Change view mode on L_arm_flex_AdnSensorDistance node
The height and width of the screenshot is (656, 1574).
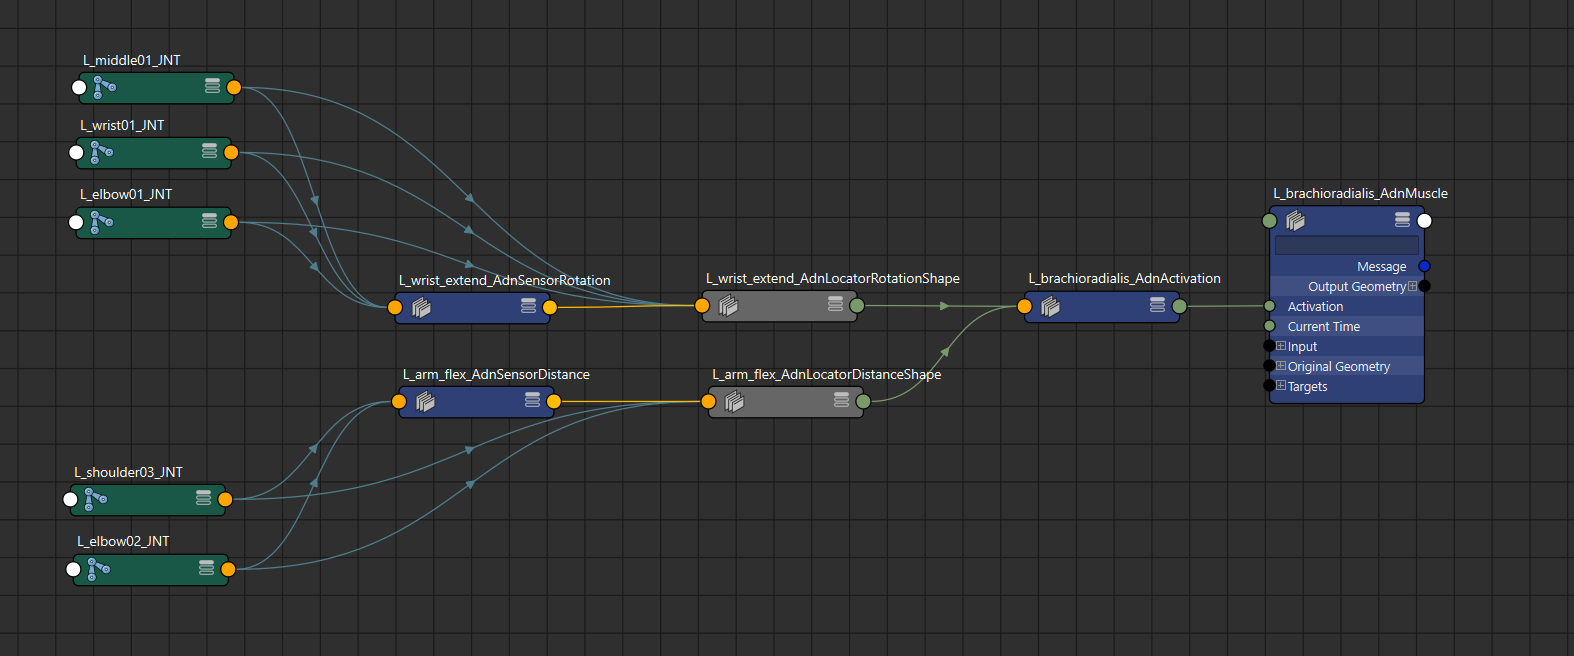(532, 401)
